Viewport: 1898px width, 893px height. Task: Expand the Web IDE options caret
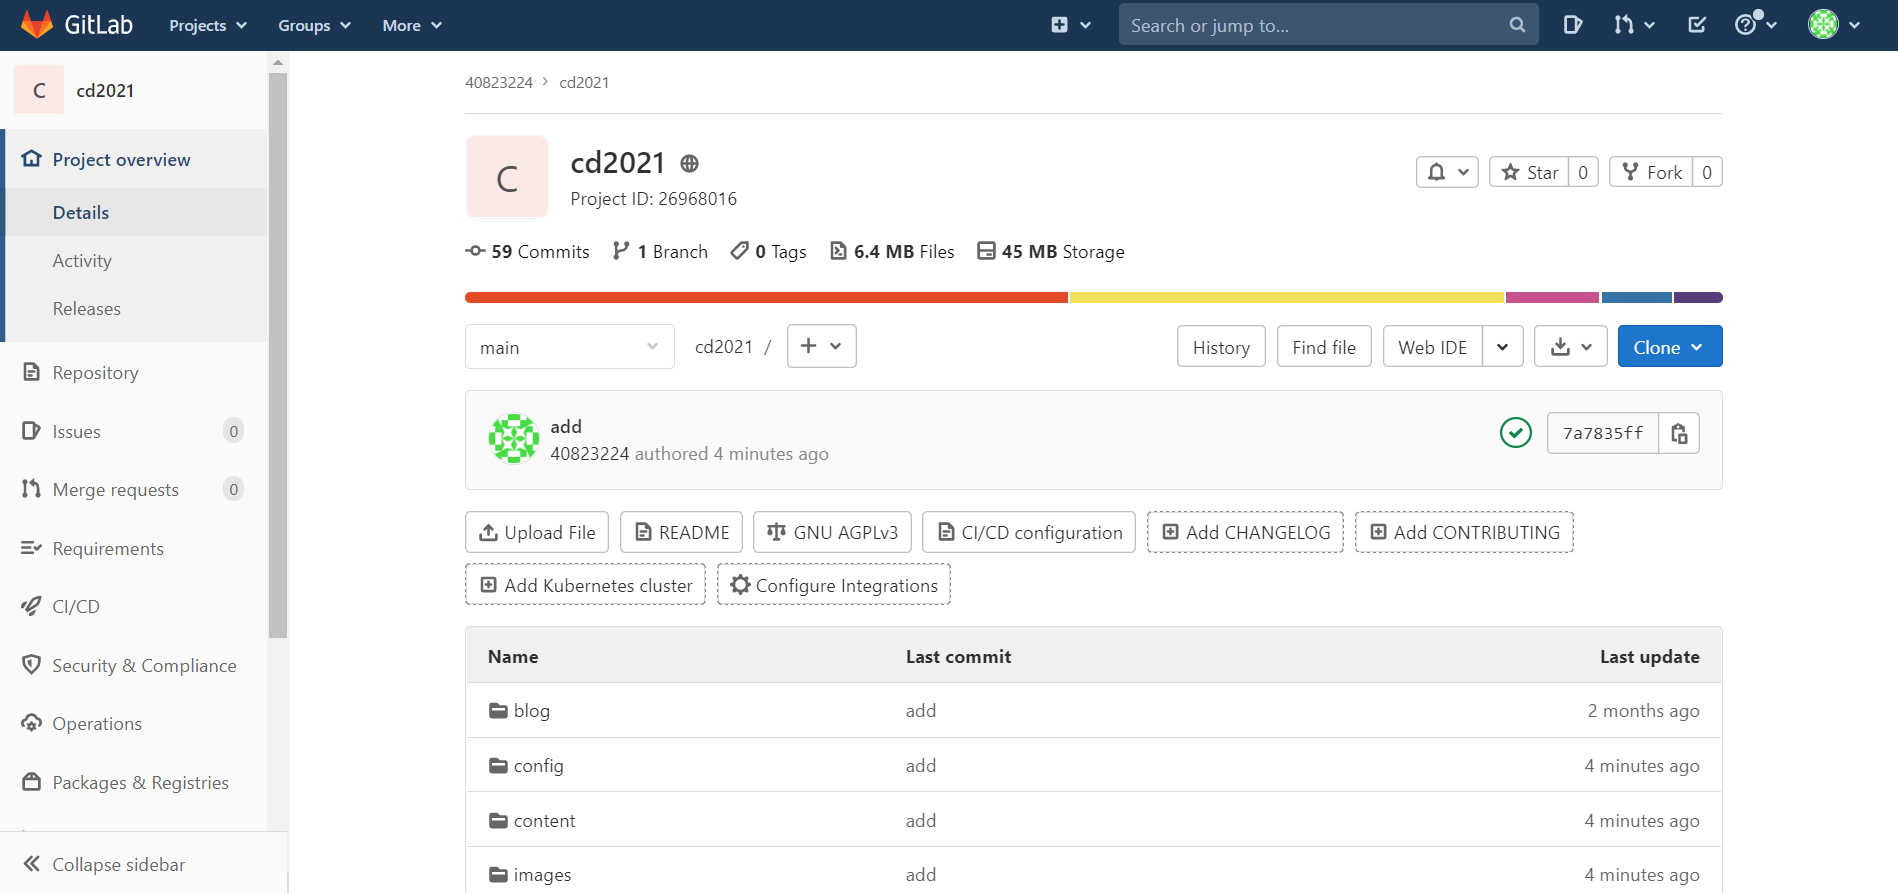click(1503, 347)
